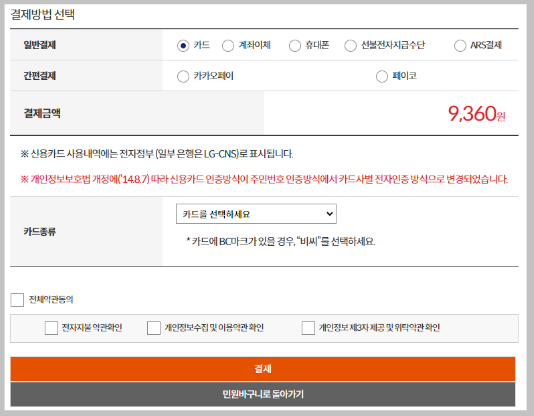Click 민원바구니로 돌아가기 button
This screenshot has height=416, width=534.
tap(263, 394)
